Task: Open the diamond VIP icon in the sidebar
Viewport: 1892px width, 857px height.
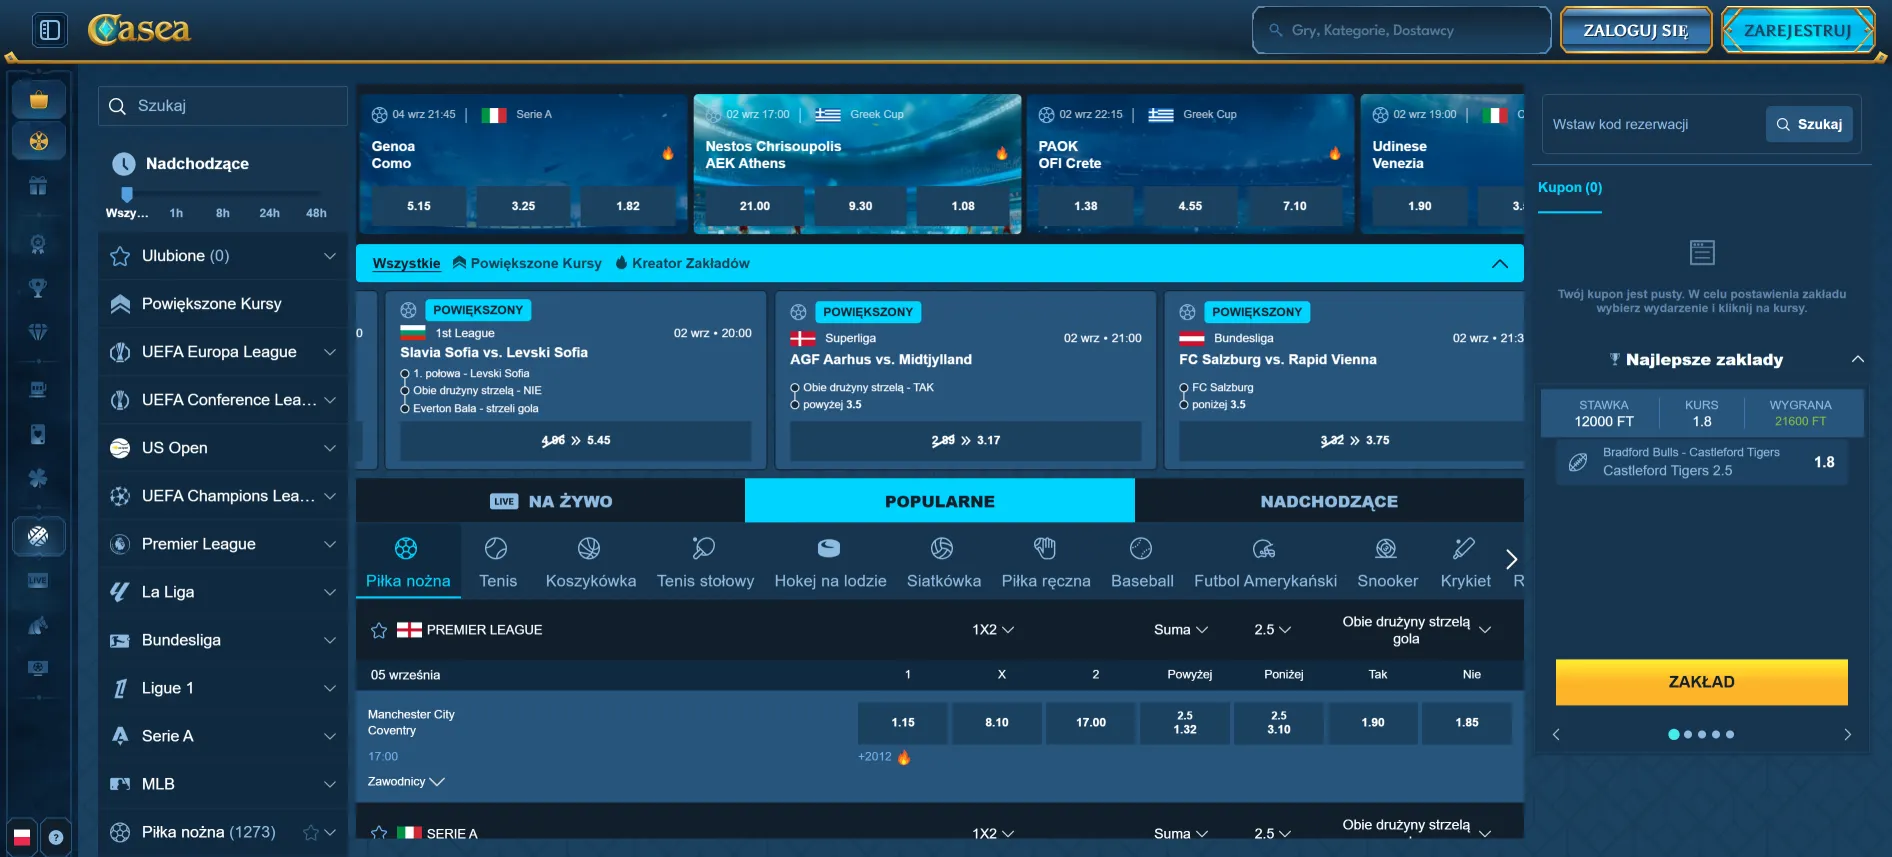Action: coord(38,332)
